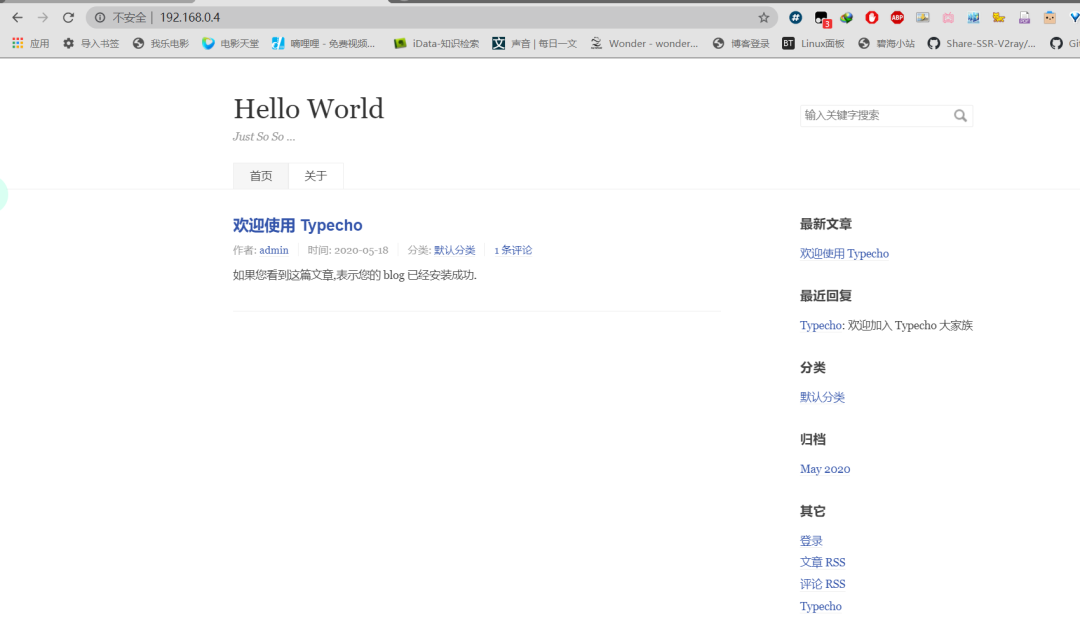Open the 导入书签 gear bookmark

click(x=91, y=43)
